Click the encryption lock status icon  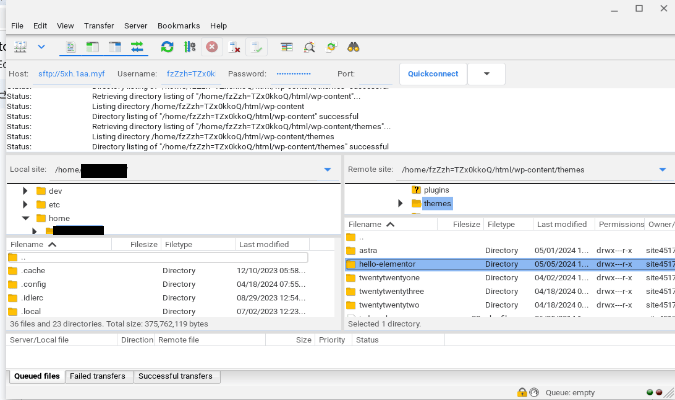522,392
